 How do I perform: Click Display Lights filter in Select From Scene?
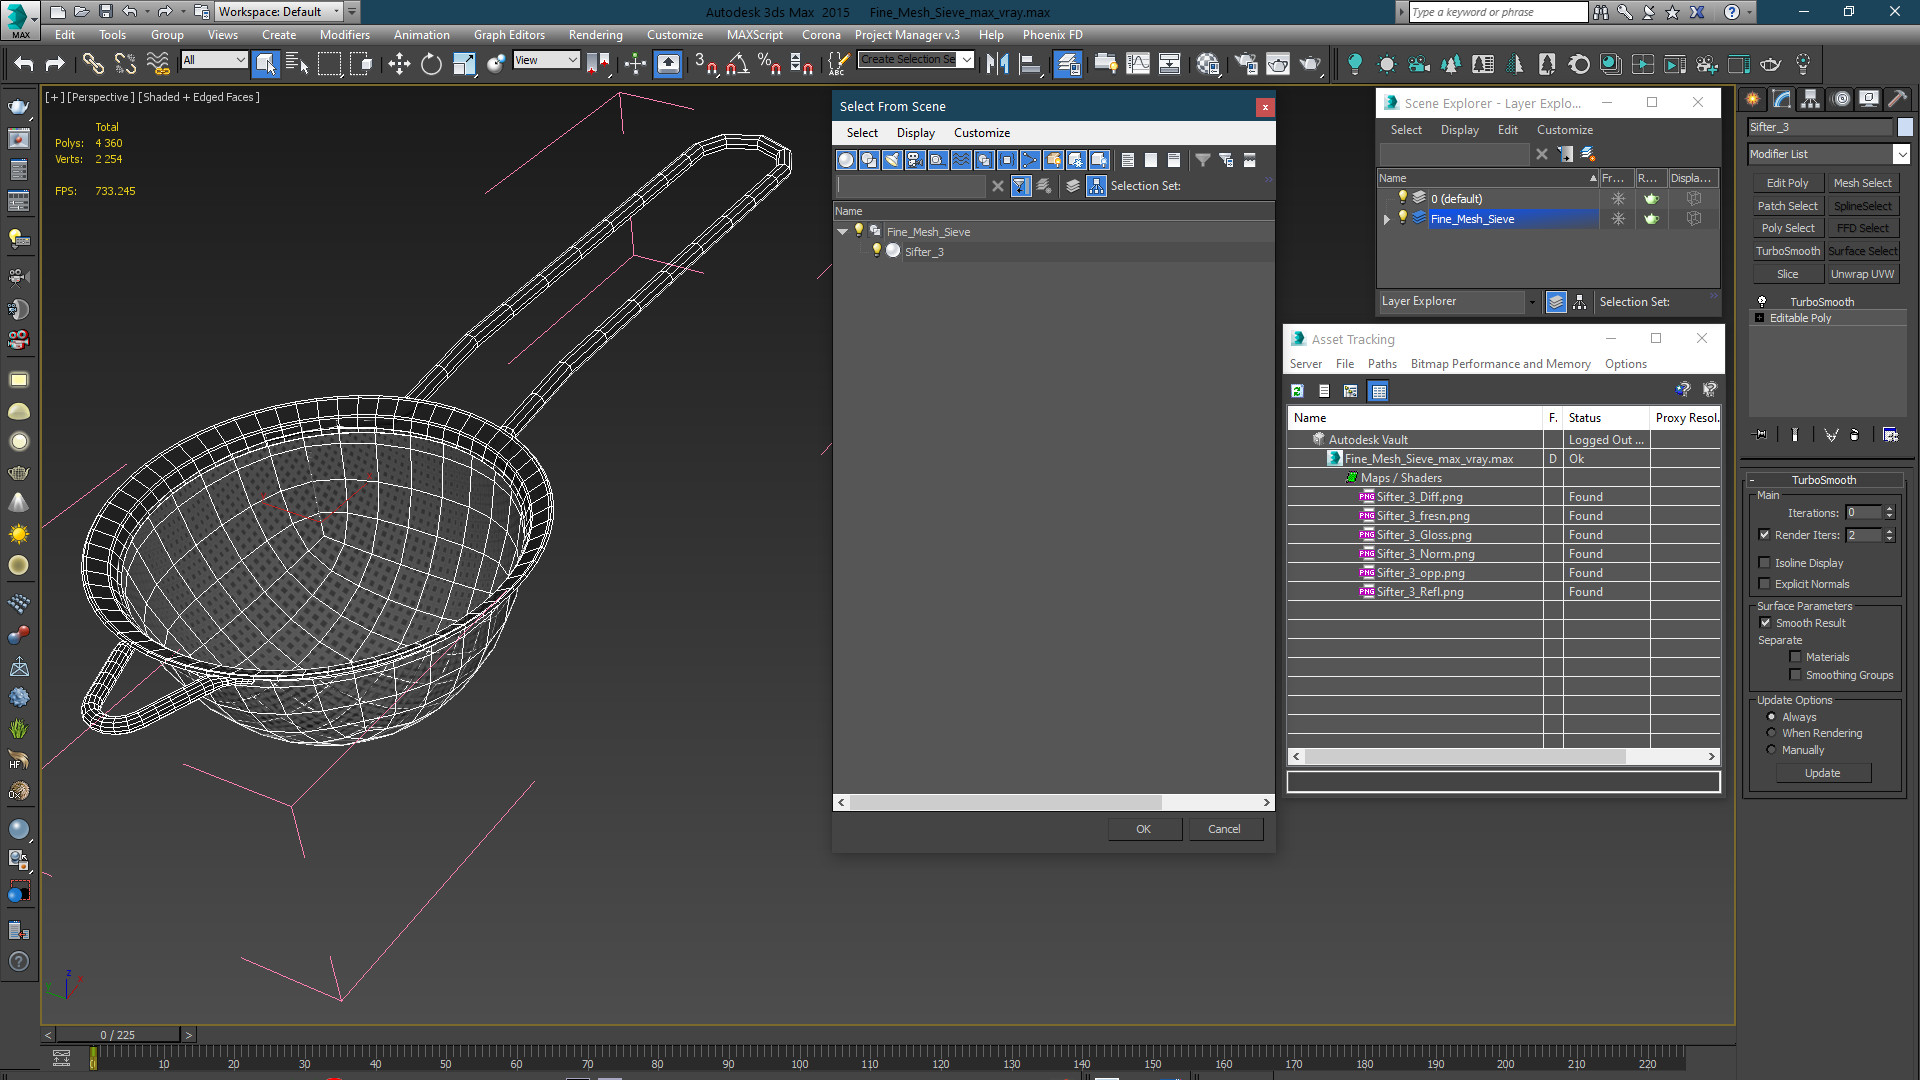[x=892, y=160]
